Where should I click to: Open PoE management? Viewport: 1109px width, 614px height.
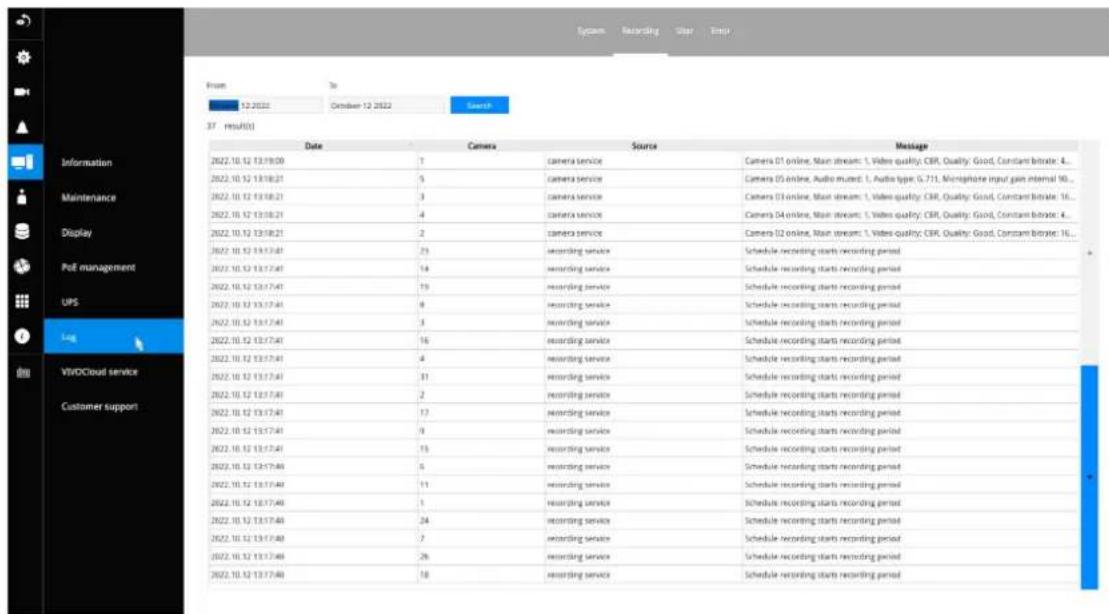click(98, 267)
